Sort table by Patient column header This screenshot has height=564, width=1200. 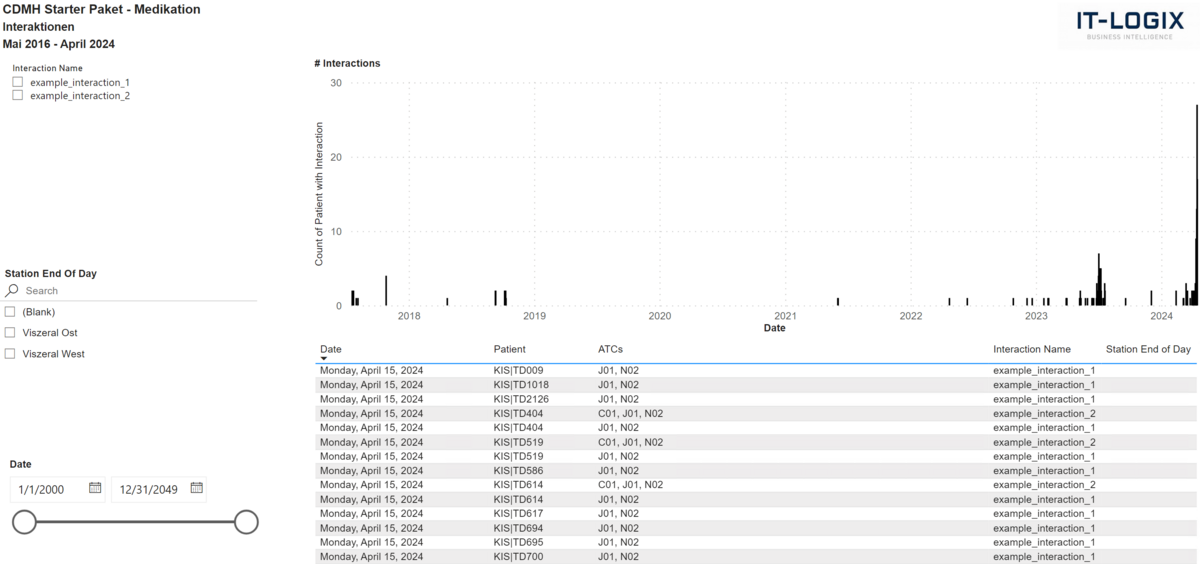[509, 349]
